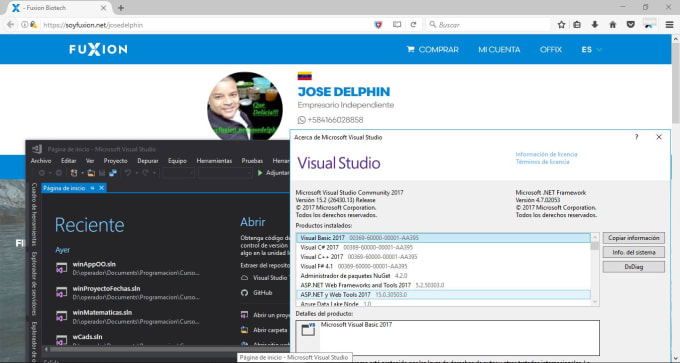Click Redo icon in Visual Studio toolbar
The height and width of the screenshot is (363, 680).
click(x=145, y=173)
